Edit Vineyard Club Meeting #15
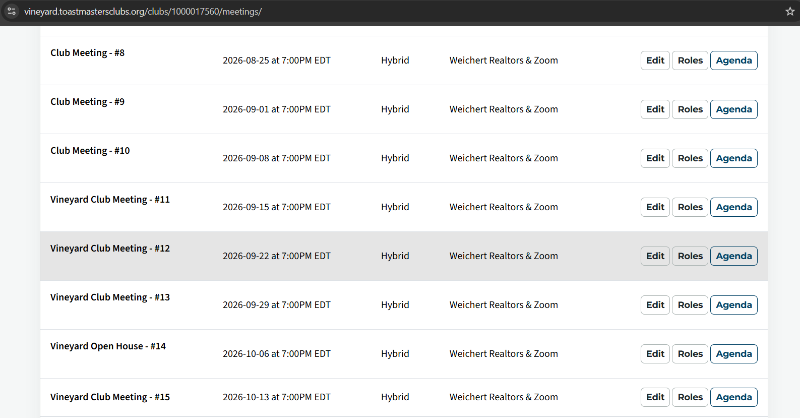800x418 pixels. (x=655, y=397)
